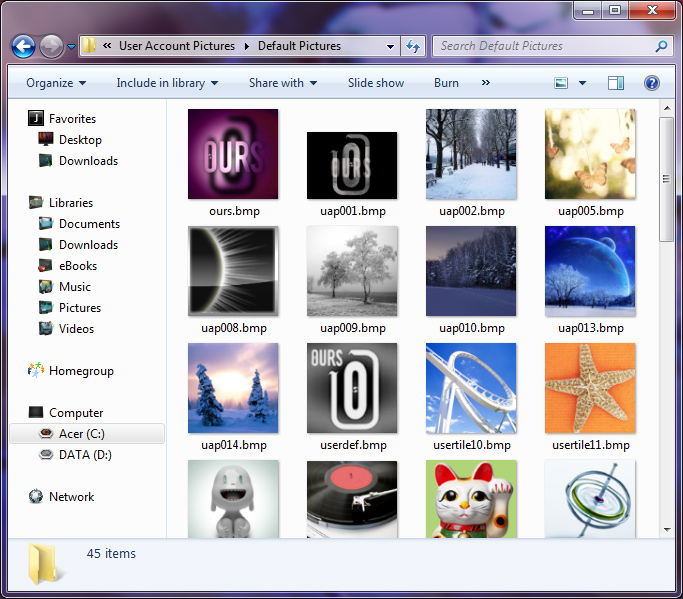Viewport: 683px width, 599px height.
Task: Select the vinyl record player thumbnail
Action: [x=352, y=499]
